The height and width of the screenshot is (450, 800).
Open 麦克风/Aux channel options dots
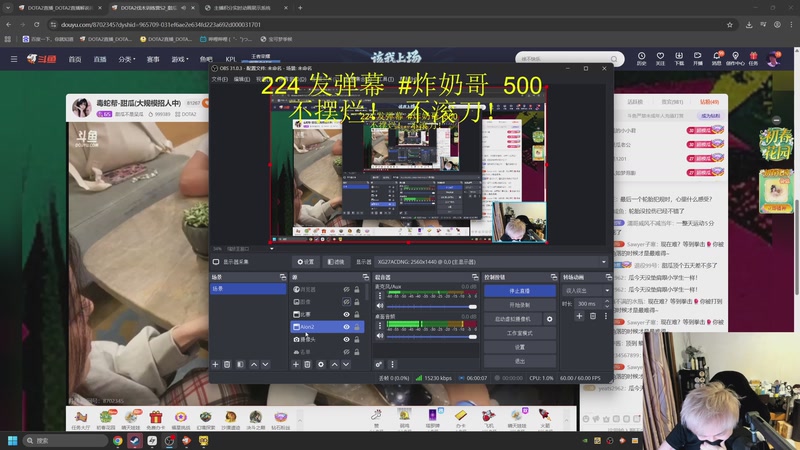380,295
